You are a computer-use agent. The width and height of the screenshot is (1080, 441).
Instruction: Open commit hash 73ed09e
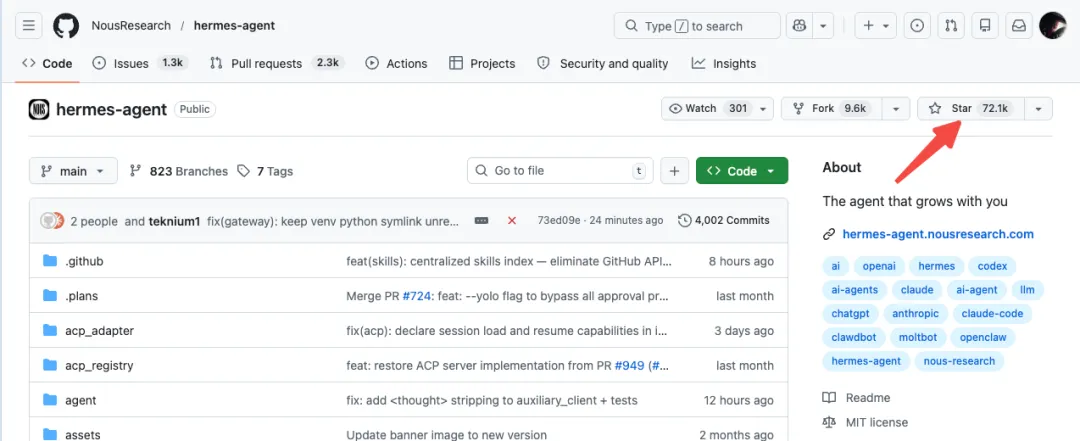click(558, 221)
